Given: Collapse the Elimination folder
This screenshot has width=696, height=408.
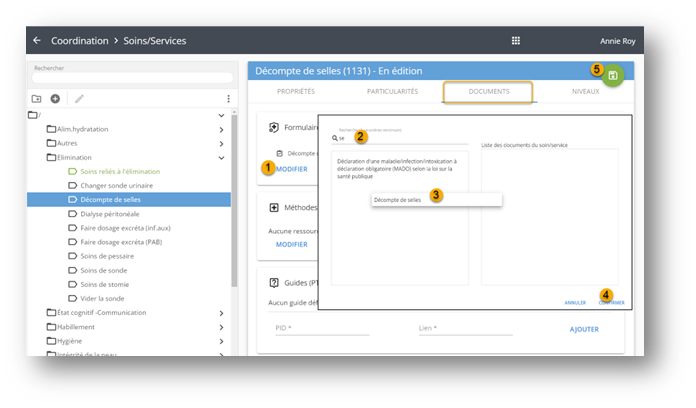Looking at the screenshot, I should click(221, 157).
